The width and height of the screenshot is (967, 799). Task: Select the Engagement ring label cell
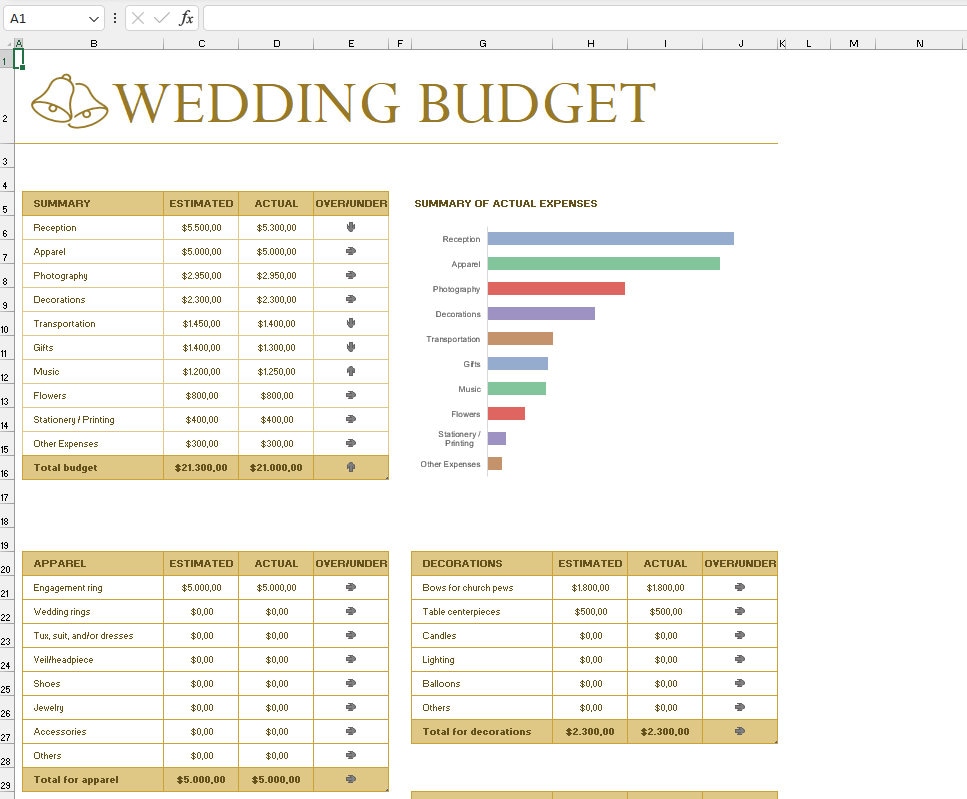(93, 588)
